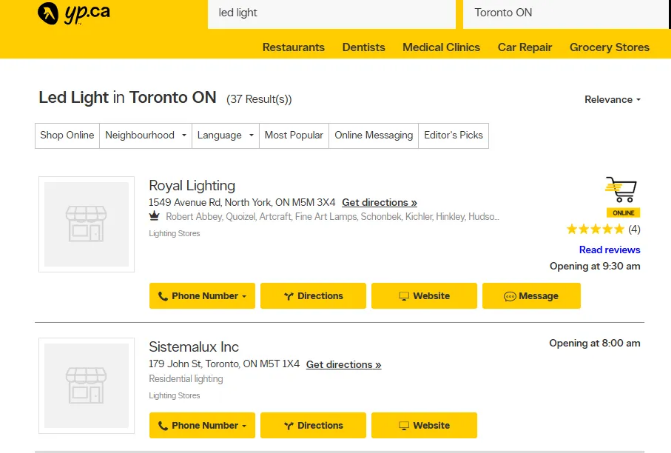
Task: Click Get directions link for Sistemalux
Action: click(x=343, y=365)
